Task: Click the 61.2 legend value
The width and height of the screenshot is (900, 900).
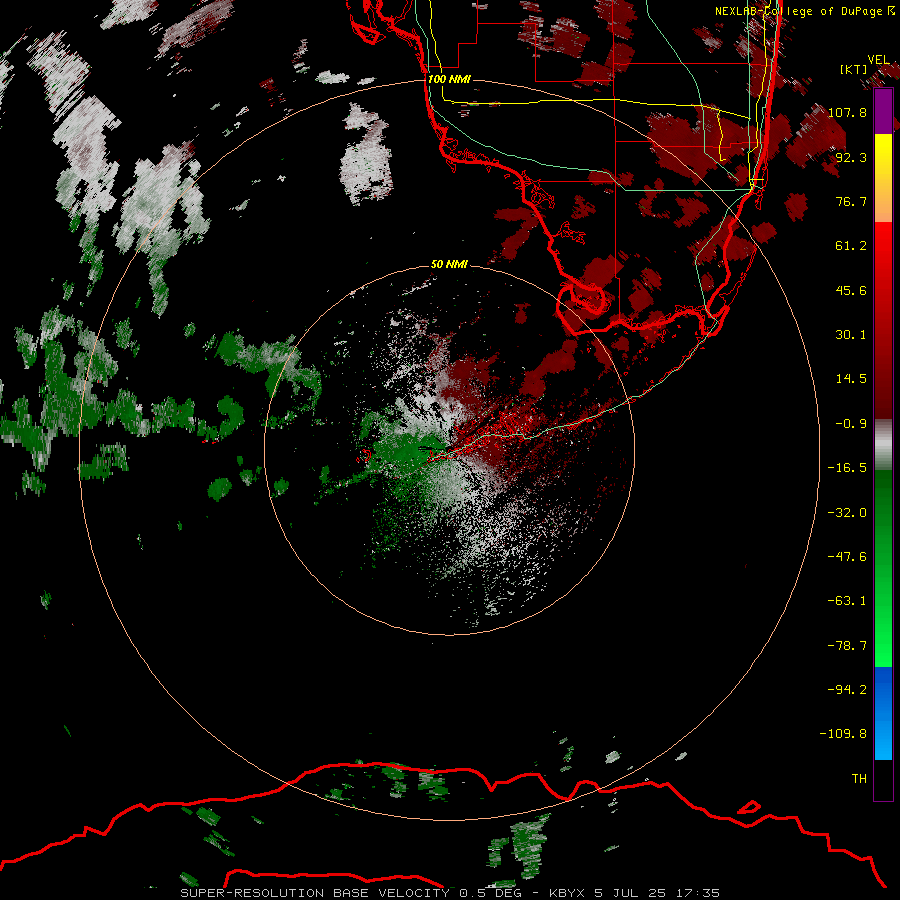Action: pos(851,246)
